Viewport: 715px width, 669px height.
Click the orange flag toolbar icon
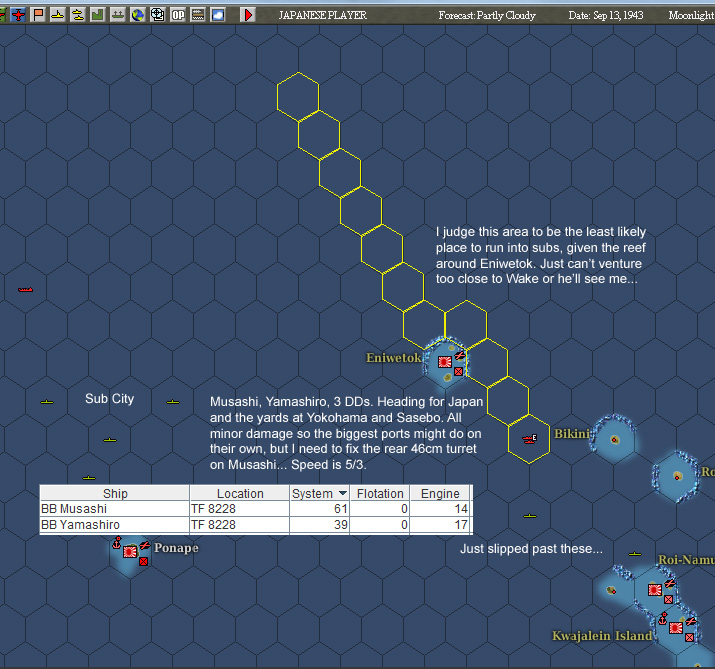pos(38,15)
